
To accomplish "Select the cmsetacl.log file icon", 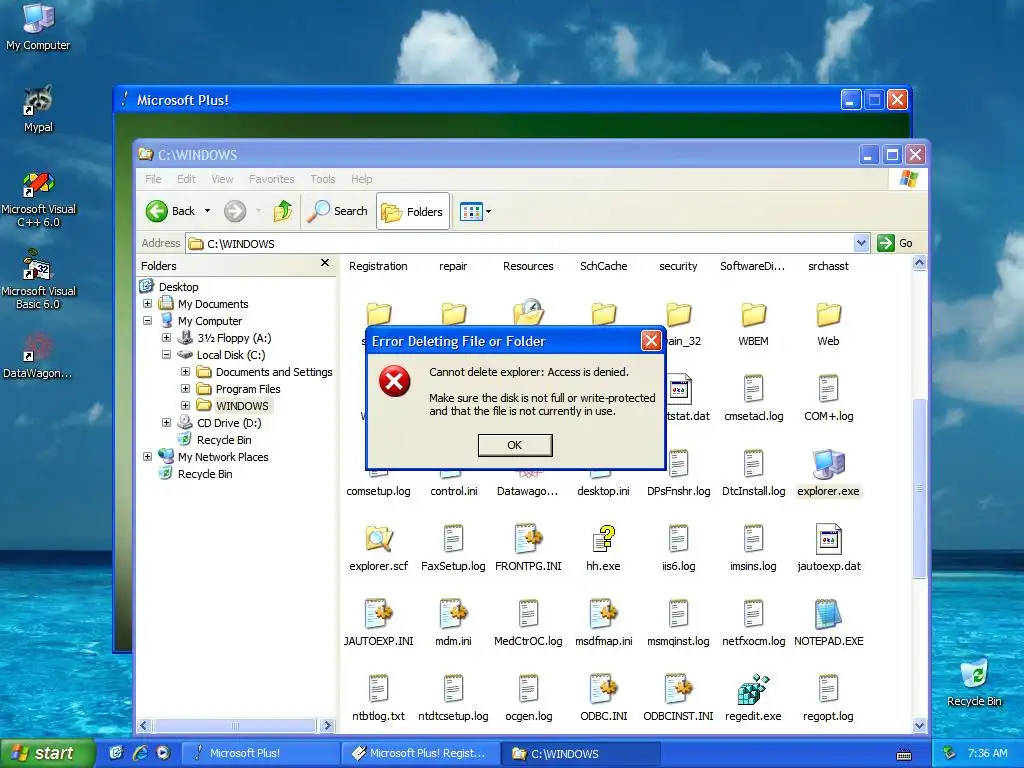I will (x=753, y=389).
